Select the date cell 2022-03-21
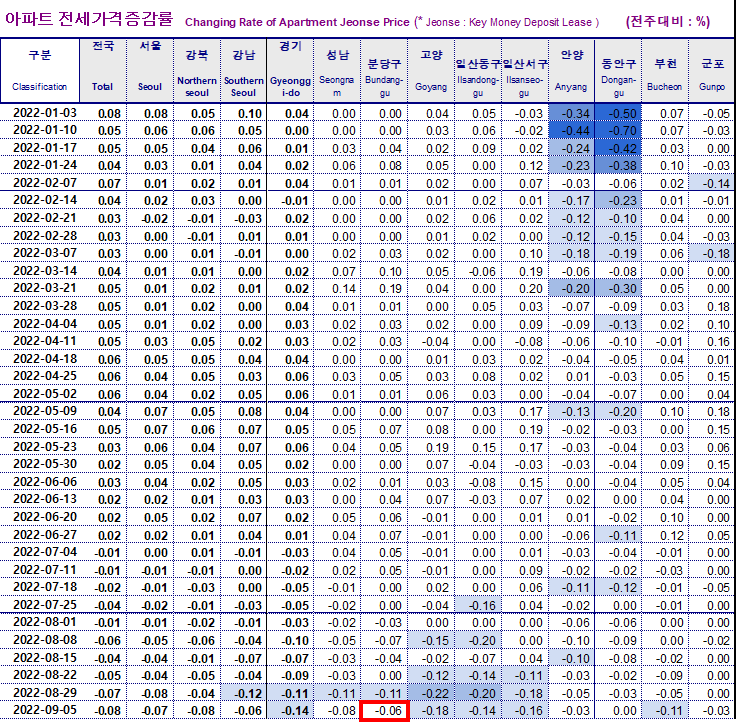 [40, 288]
